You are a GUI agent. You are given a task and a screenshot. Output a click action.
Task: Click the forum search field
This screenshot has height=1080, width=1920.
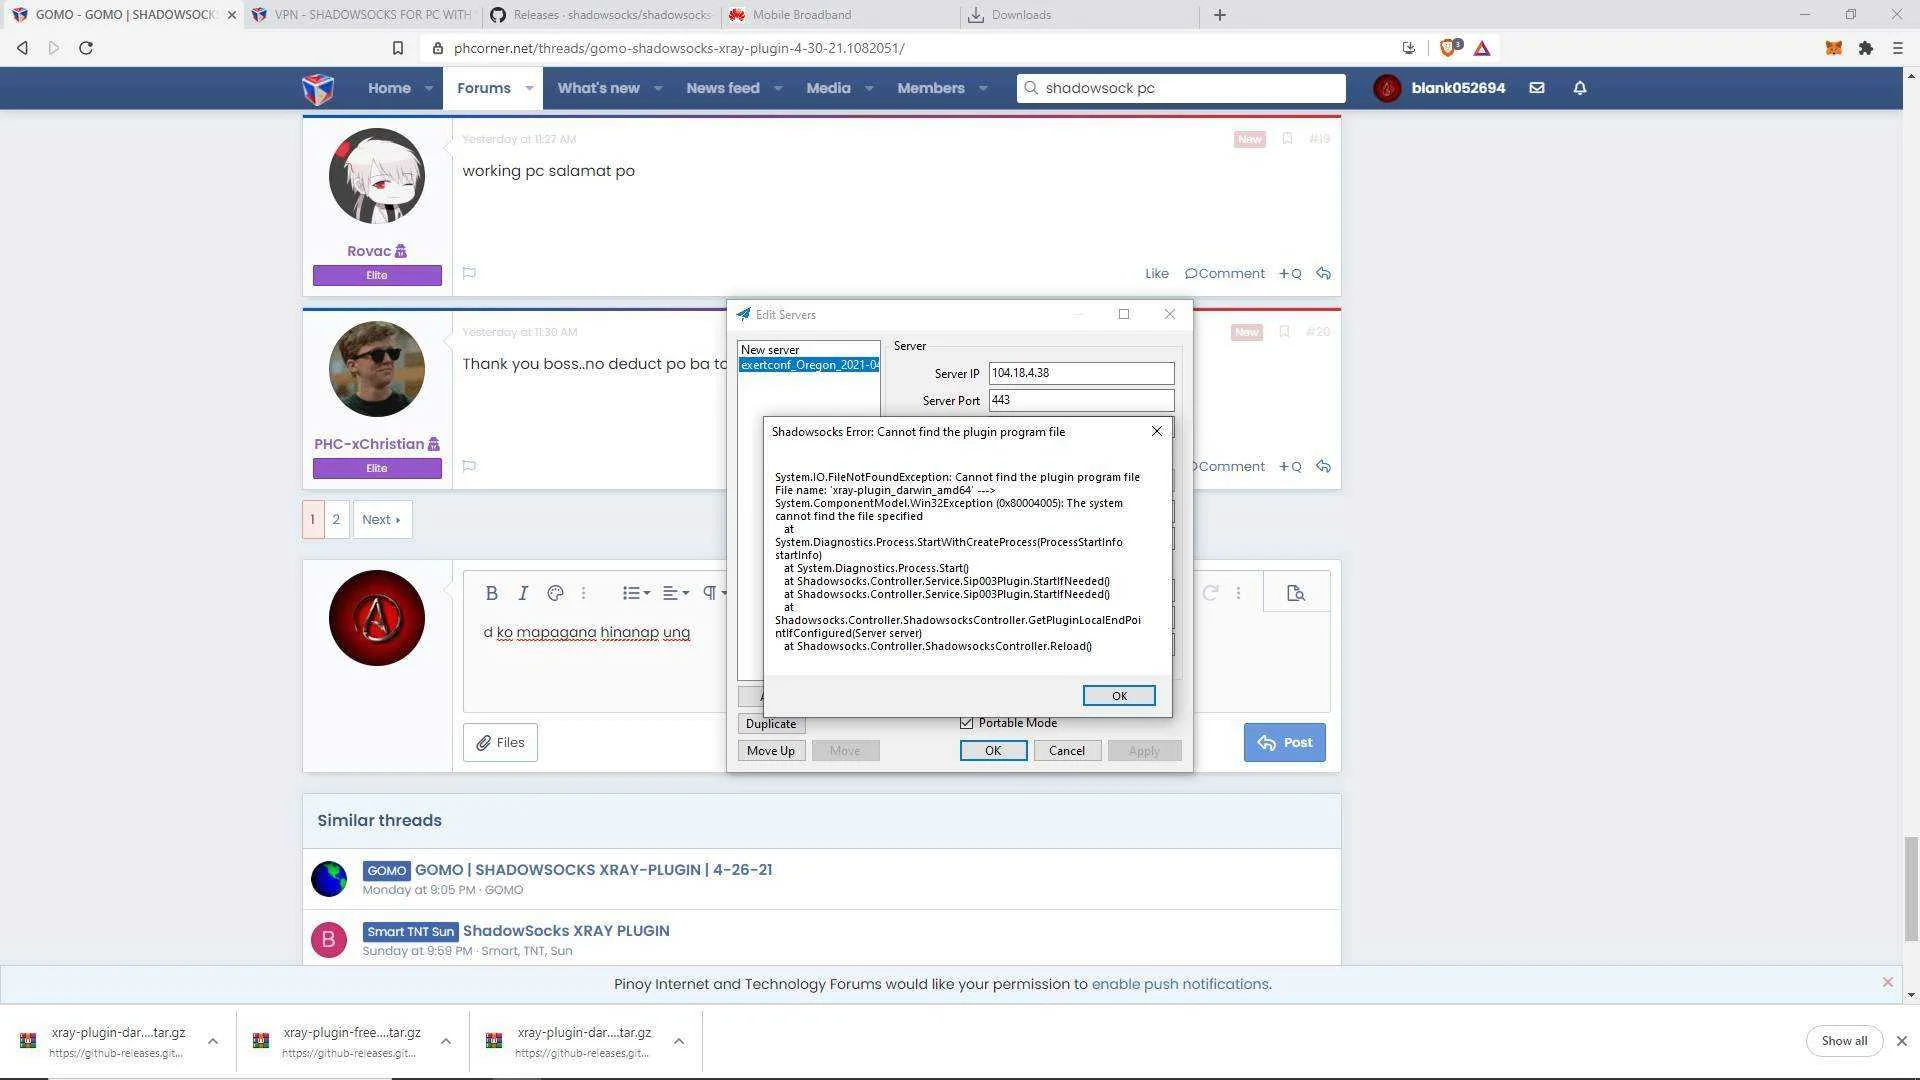tap(1181, 88)
